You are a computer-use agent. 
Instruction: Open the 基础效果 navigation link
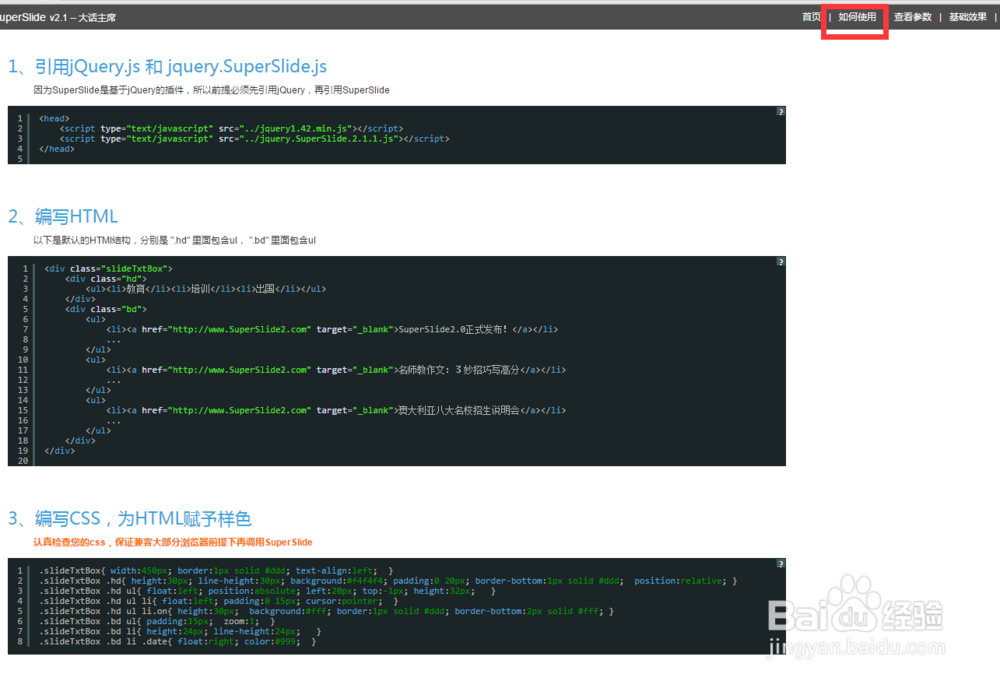967,17
